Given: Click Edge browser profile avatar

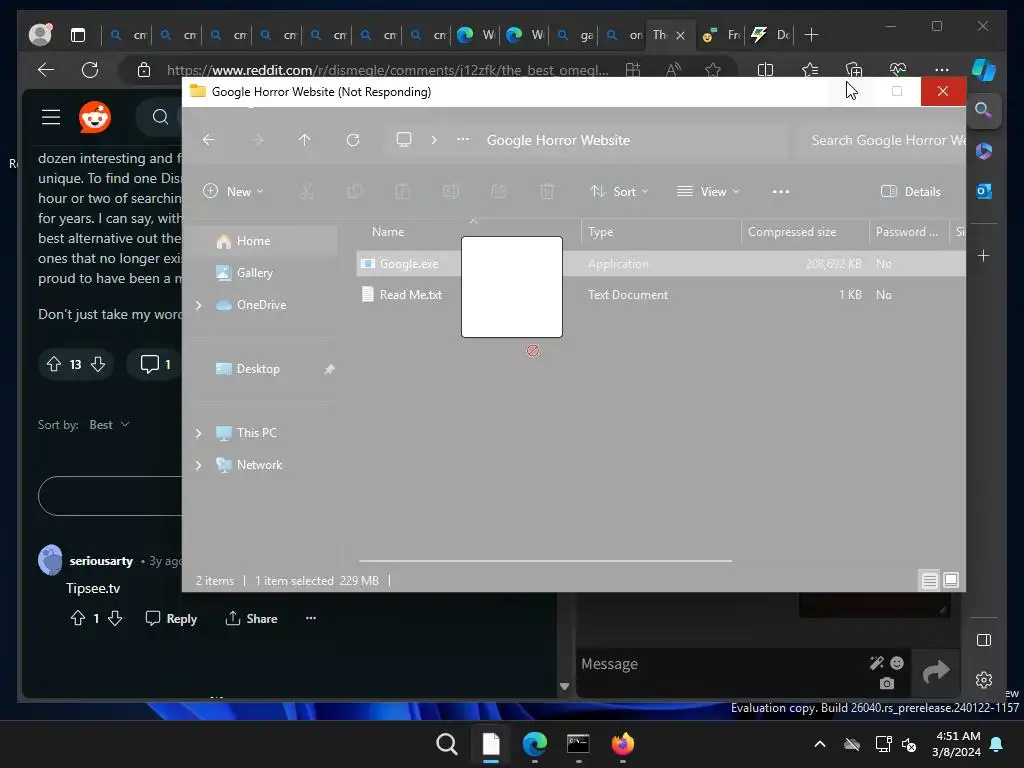Looking at the screenshot, I should pos(40,35).
